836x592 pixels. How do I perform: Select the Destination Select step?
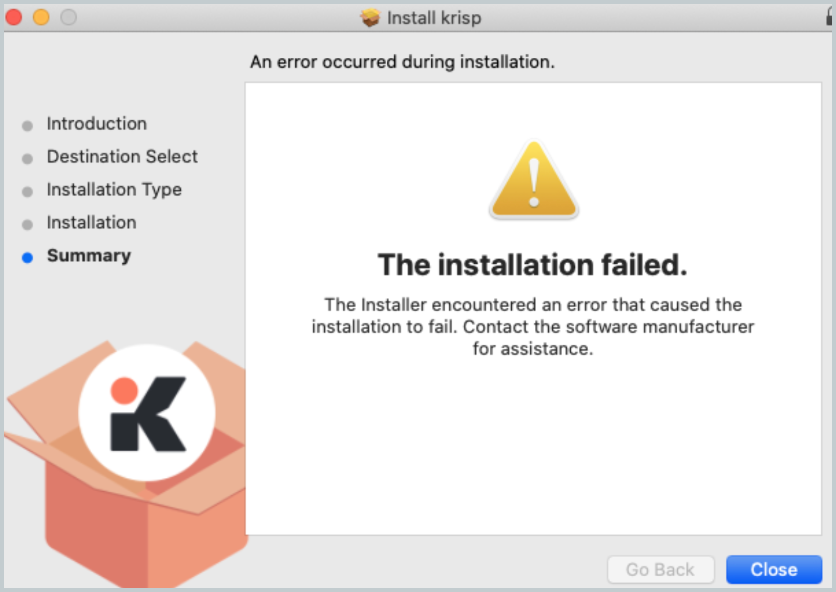tap(122, 157)
